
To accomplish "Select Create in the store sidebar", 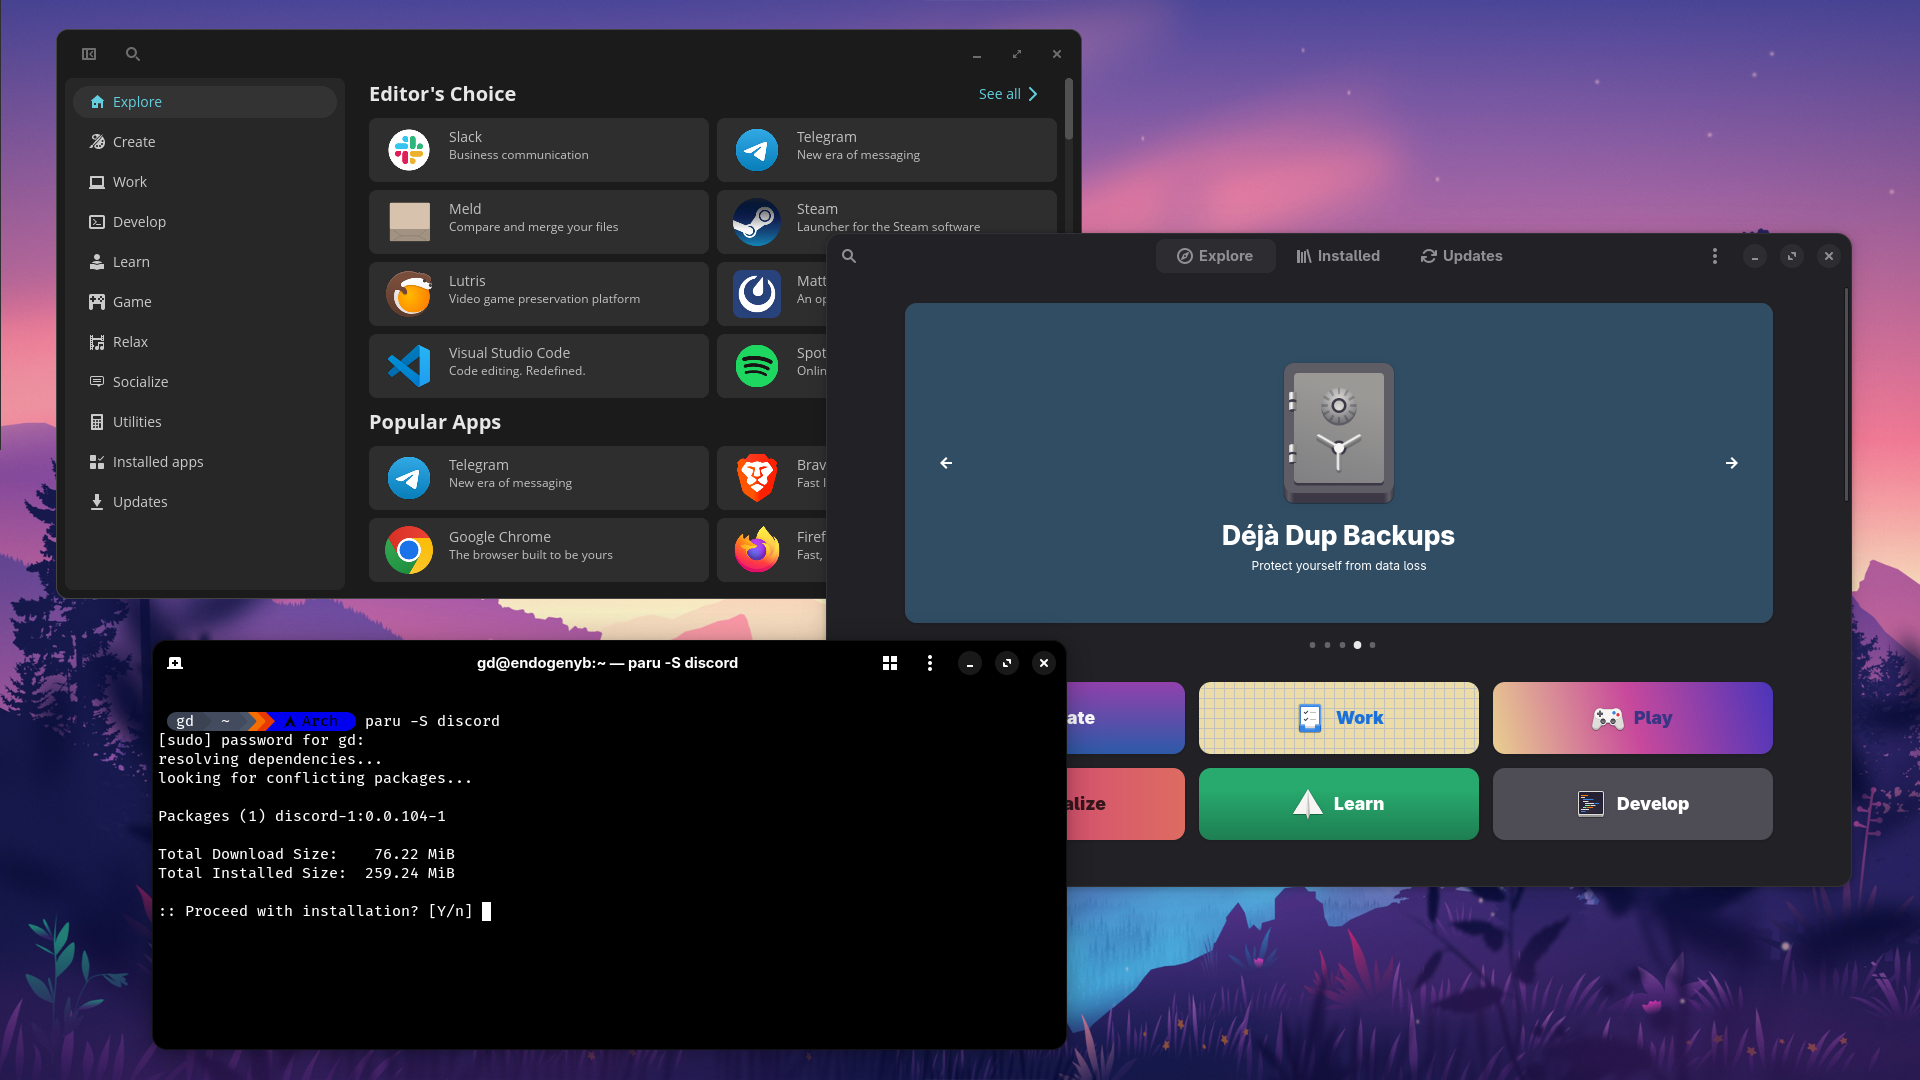I will click(205, 142).
